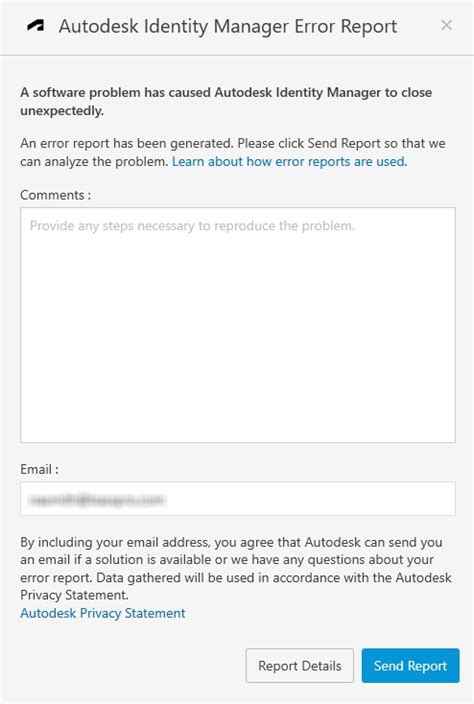Click the 'Comments :' label
The height and width of the screenshot is (704, 474).
[56, 195]
